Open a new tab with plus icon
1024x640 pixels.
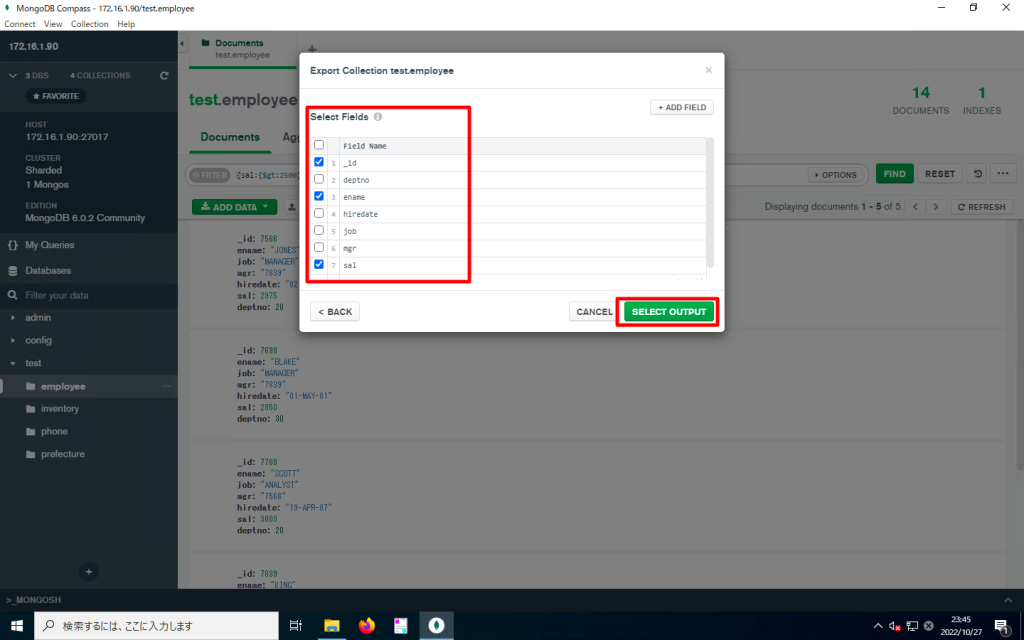(x=311, y=48)
